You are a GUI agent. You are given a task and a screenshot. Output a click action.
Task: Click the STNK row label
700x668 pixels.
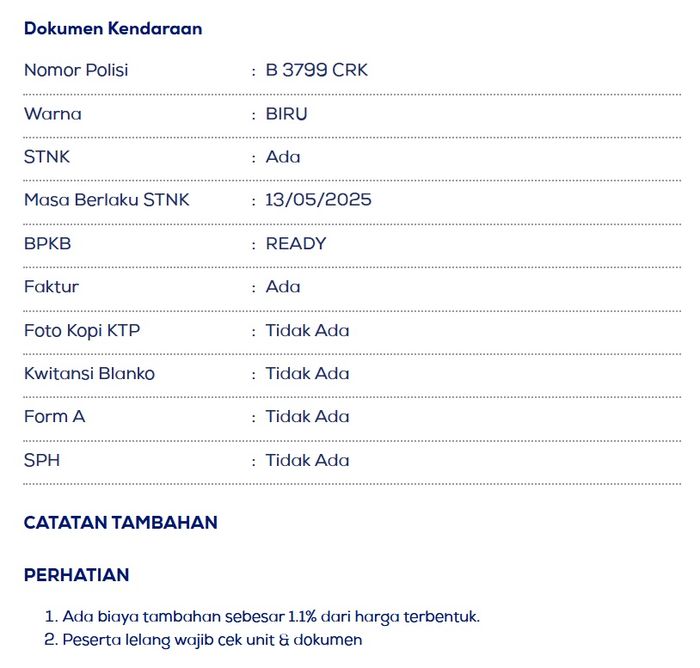[47, 156]
